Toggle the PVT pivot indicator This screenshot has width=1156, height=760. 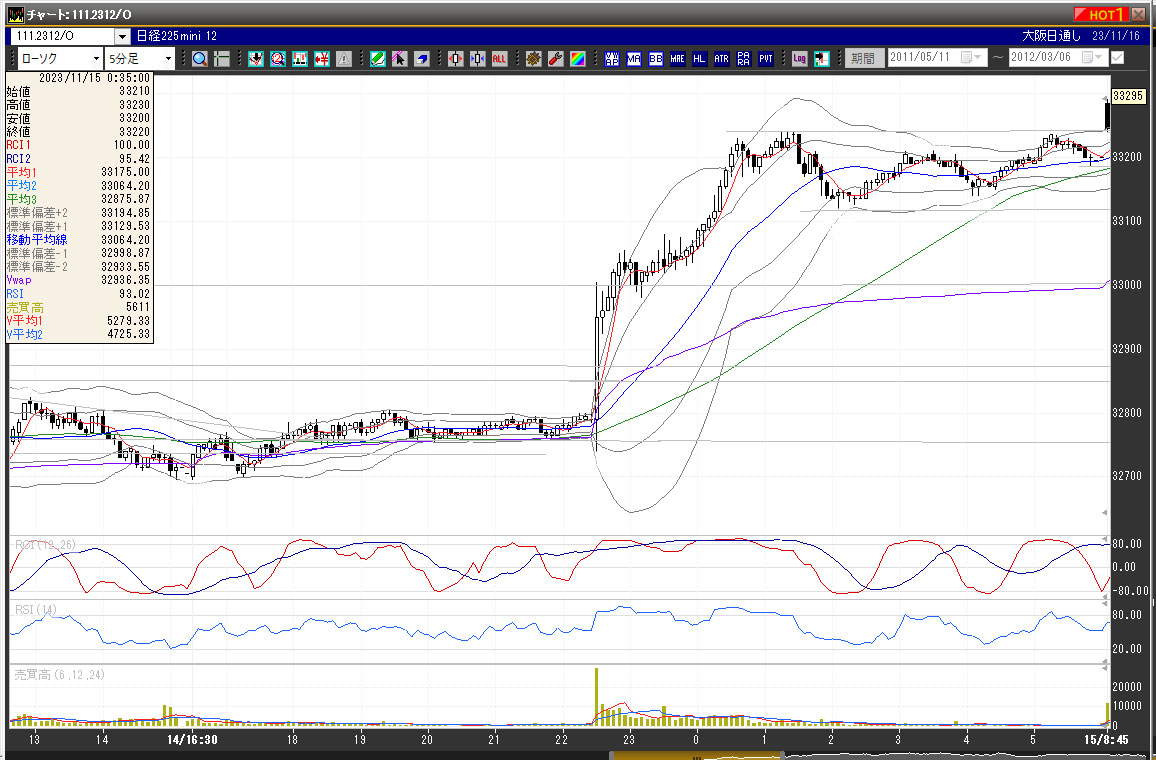(x=766, y=59)
